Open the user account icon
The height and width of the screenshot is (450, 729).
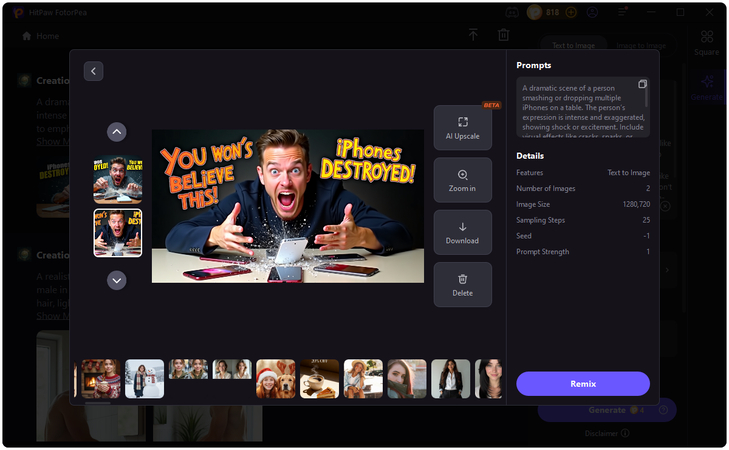pos(592,13)
